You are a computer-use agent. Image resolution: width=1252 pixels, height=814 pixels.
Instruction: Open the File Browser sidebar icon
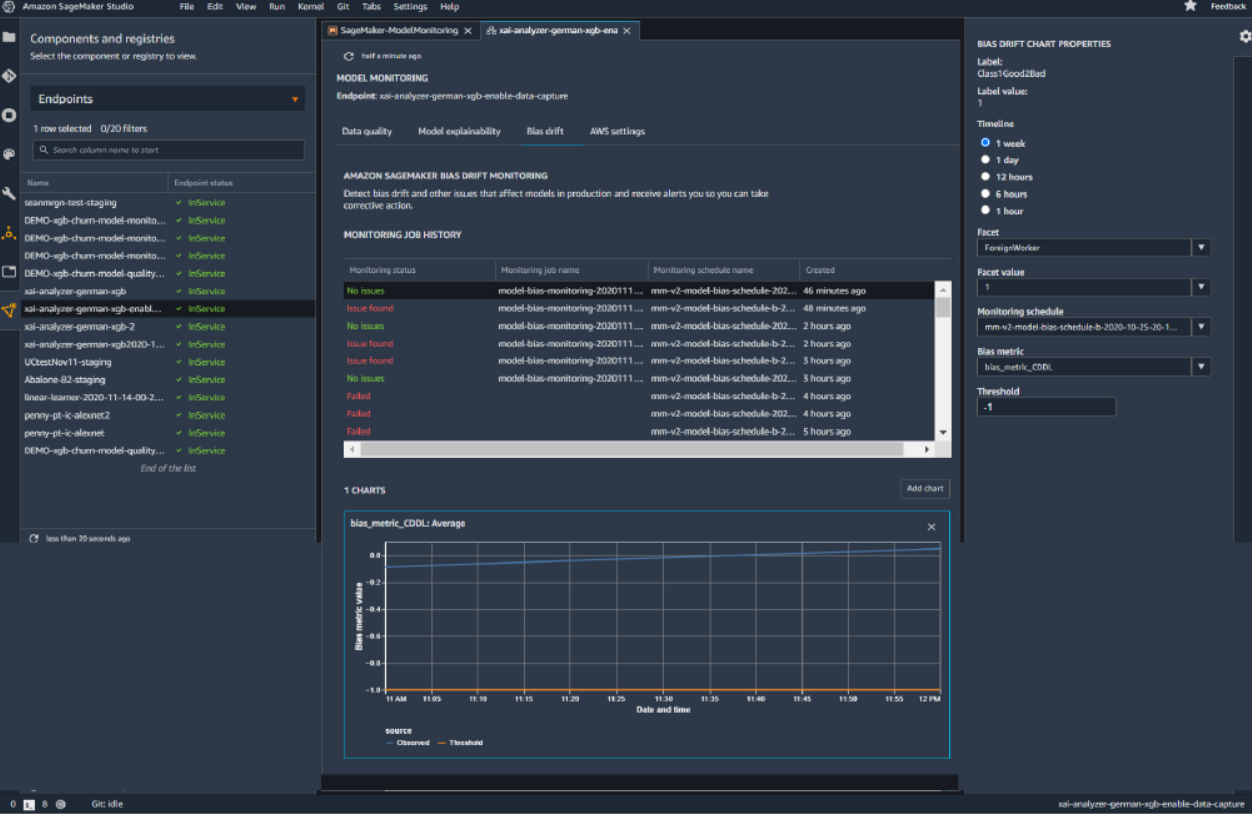point(9,38)
